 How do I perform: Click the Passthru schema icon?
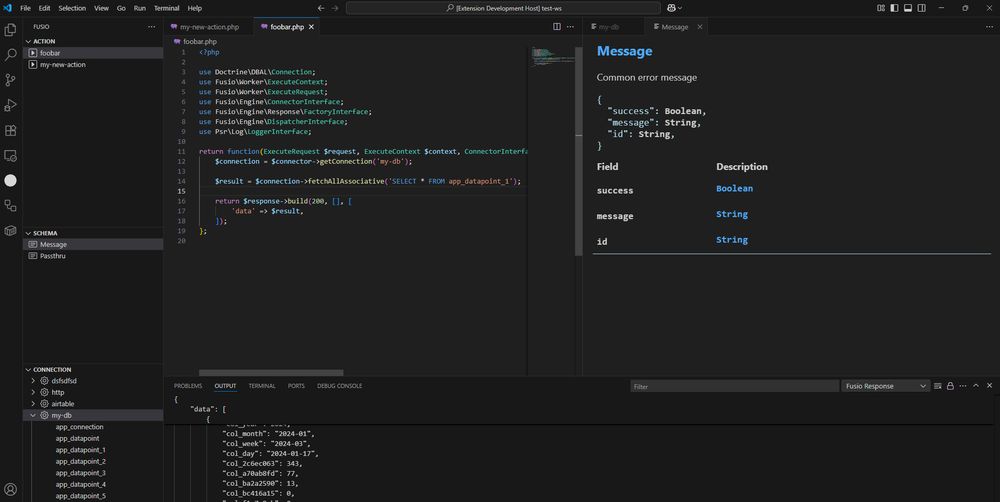33,256
